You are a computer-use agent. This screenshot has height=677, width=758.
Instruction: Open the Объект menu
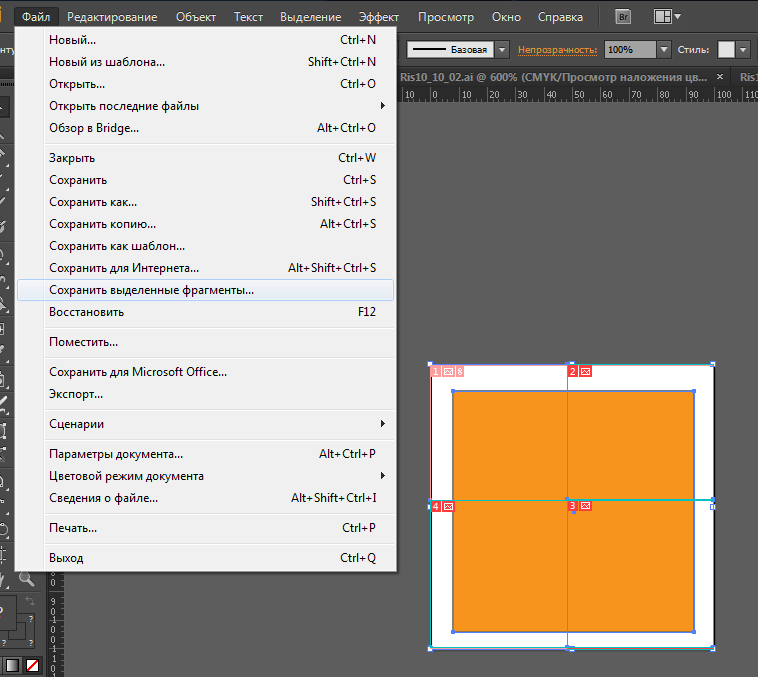click(196, 17)
